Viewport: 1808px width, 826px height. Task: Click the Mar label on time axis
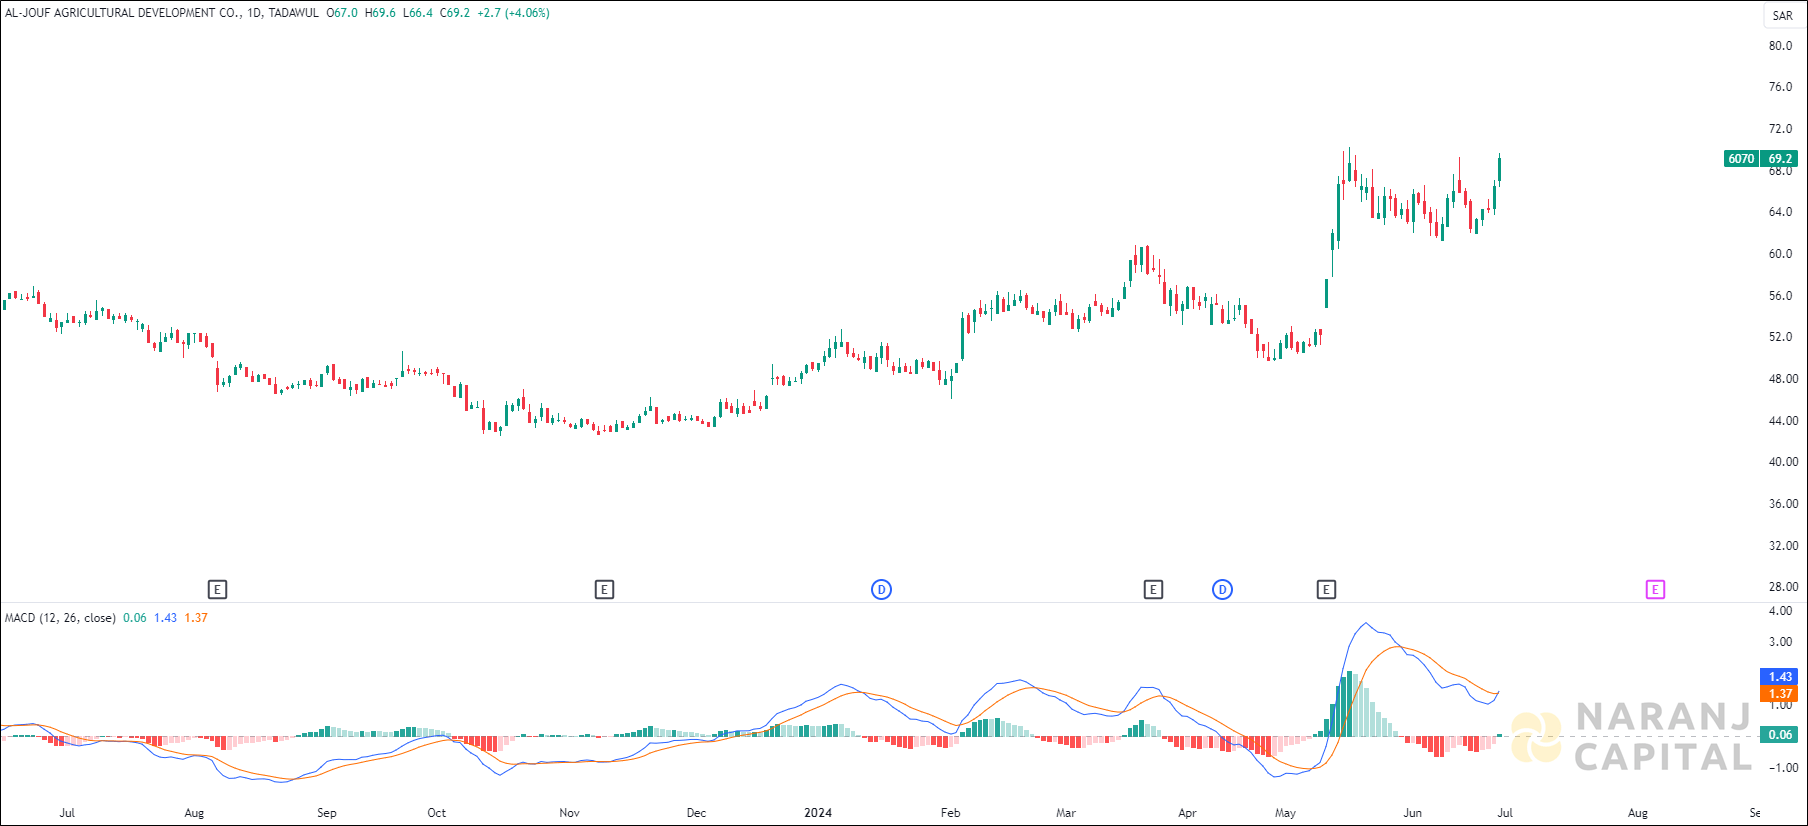tap(1066, 813)
